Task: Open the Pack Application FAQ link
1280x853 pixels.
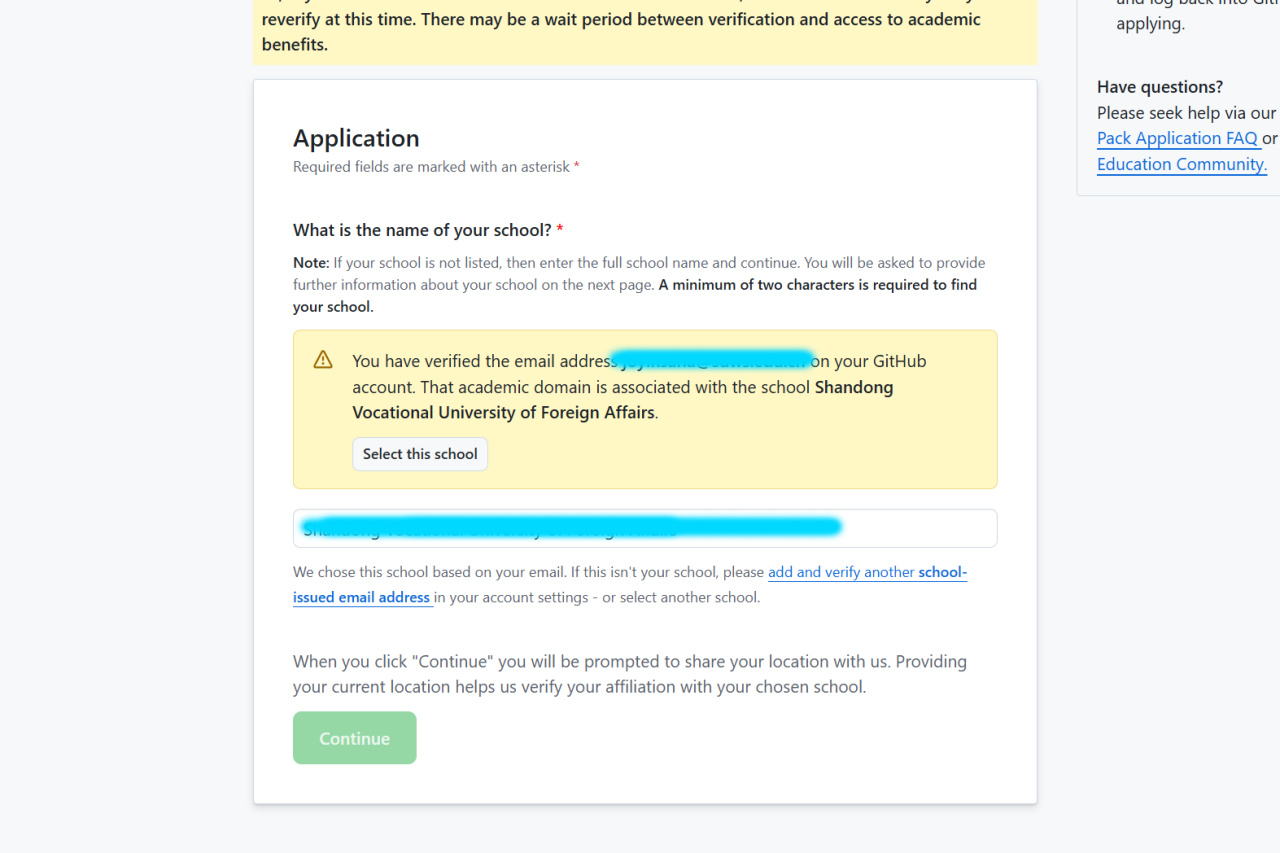Action: click(x=1177, y=138)
